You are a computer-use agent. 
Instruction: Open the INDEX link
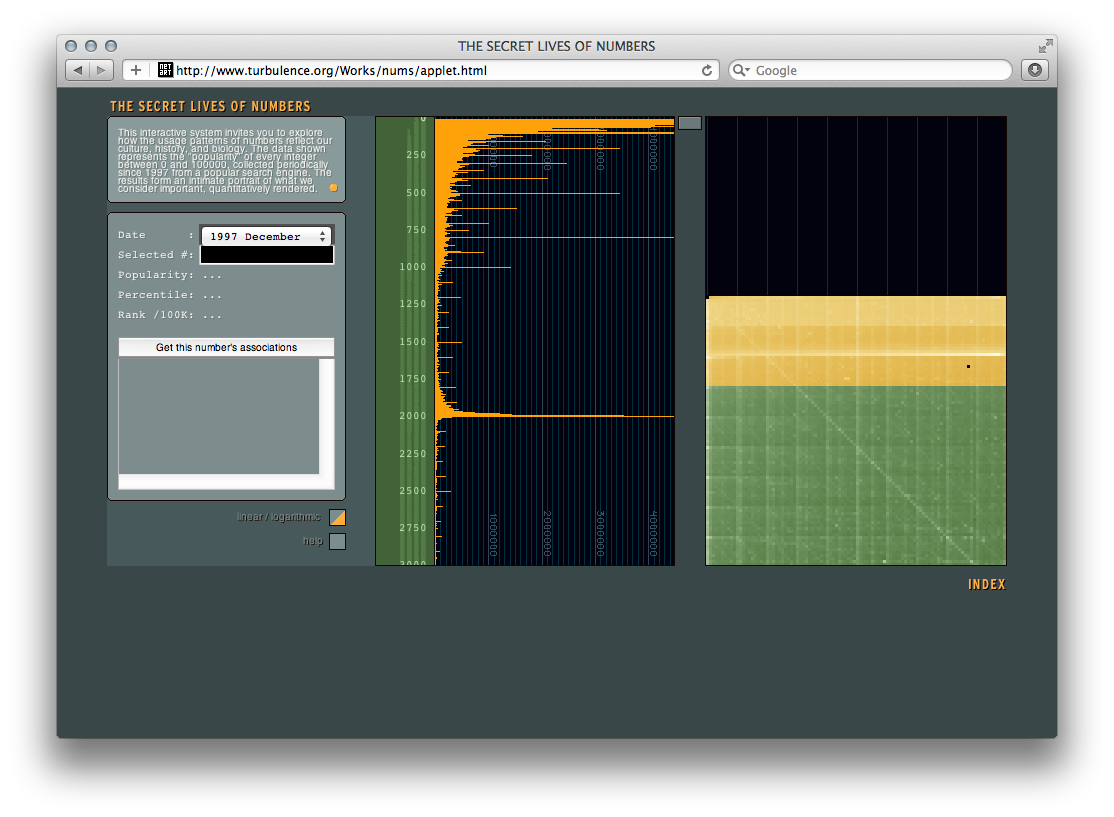click(x=986, y=585)
